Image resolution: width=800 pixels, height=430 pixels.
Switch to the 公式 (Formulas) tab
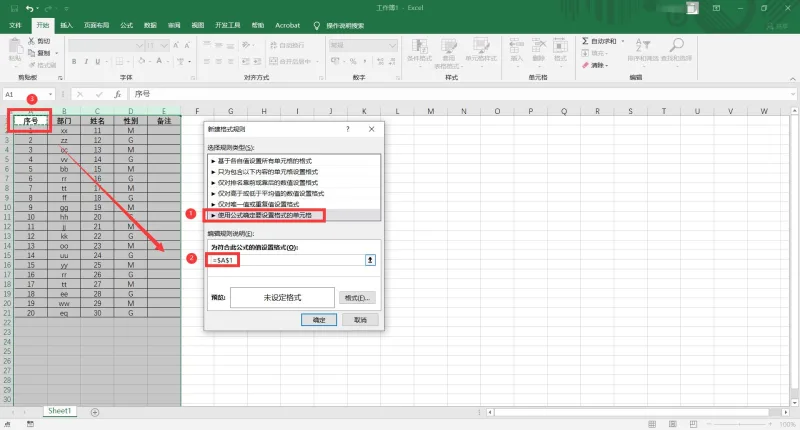pos(126,25)
